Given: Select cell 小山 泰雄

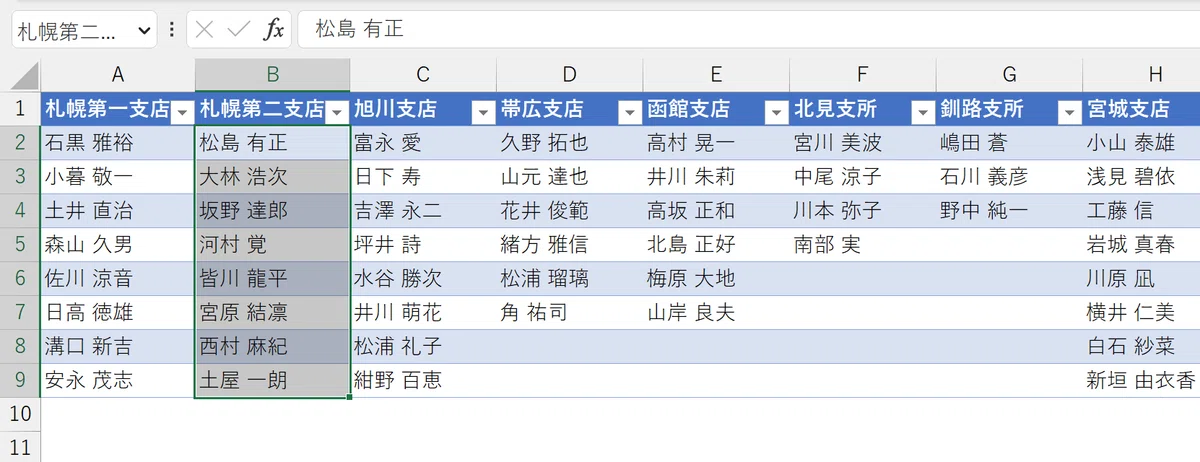Looking at the screenshot, I should coord(1141,143).
